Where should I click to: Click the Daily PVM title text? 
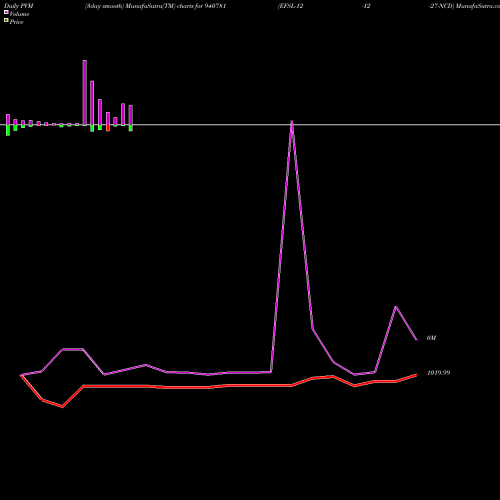pos(19,6)
